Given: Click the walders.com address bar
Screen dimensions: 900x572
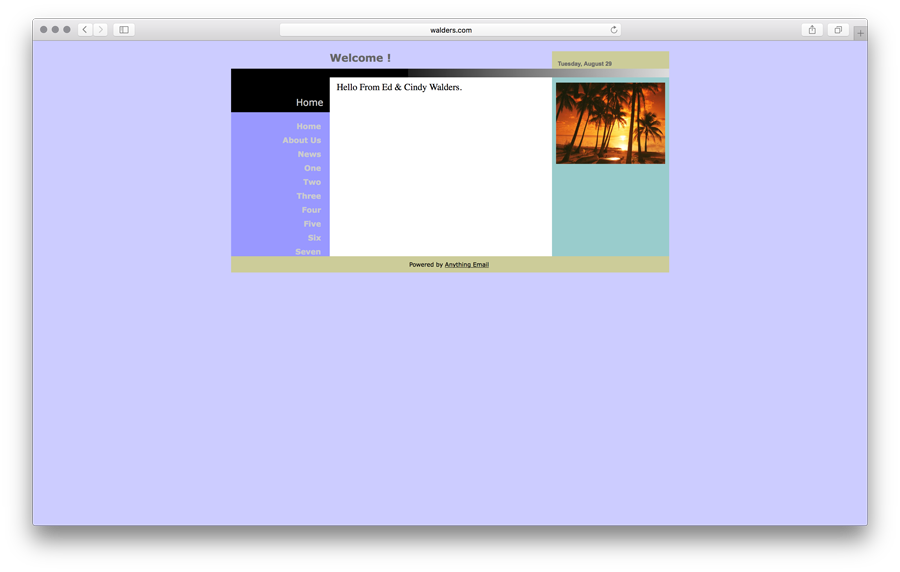Looking at the screenshot, I should tap(450, 30).
